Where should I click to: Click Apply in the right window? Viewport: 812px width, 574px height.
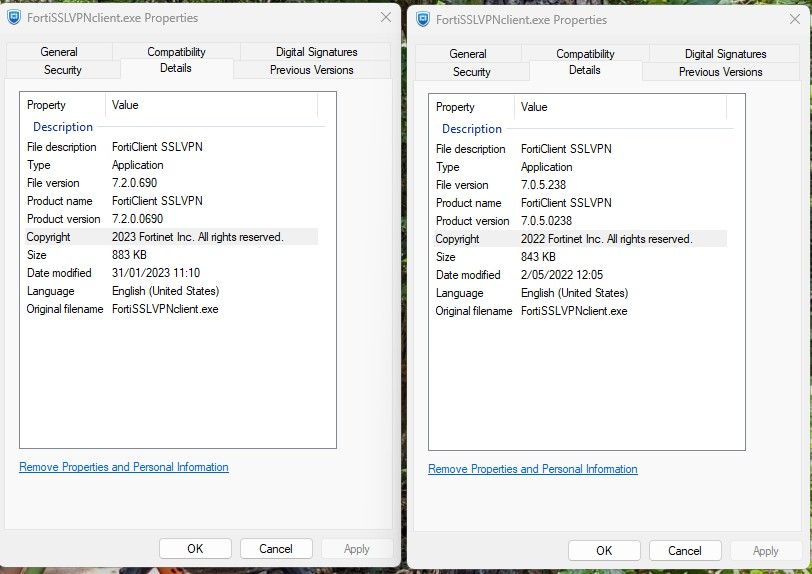click(766, 551)
